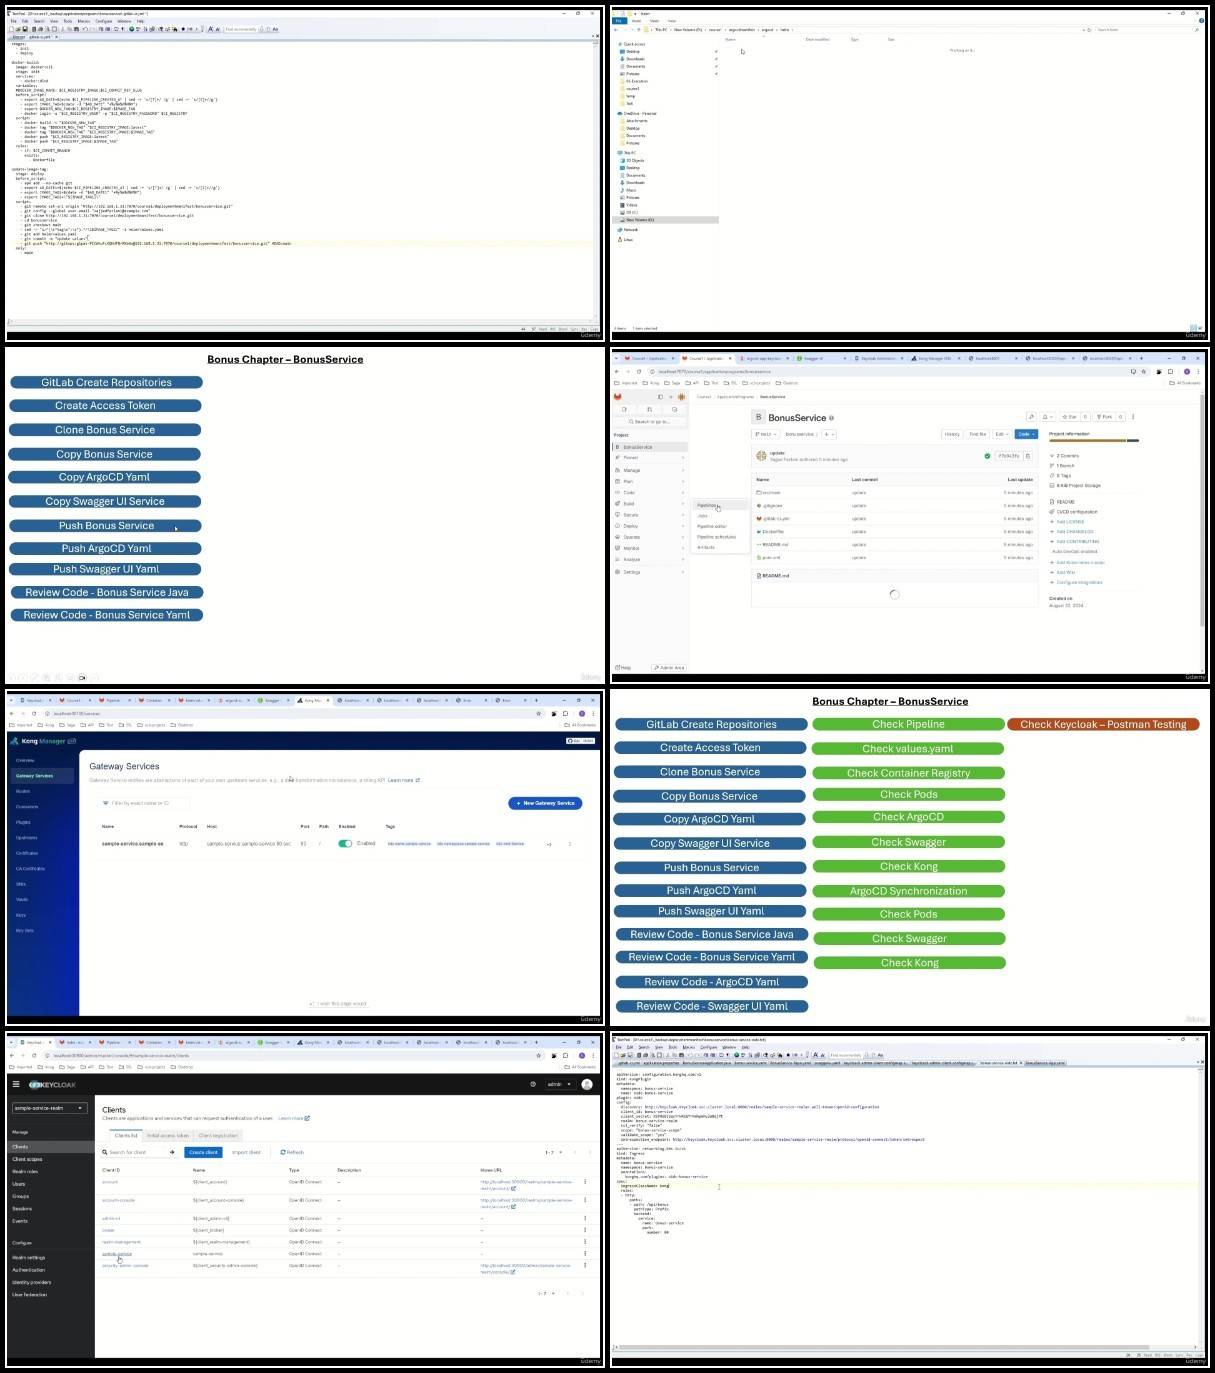The image size is (1215, 1373).
Task: Open Gateway Services in Kong sidebar
Action: [x=41, y=776]
